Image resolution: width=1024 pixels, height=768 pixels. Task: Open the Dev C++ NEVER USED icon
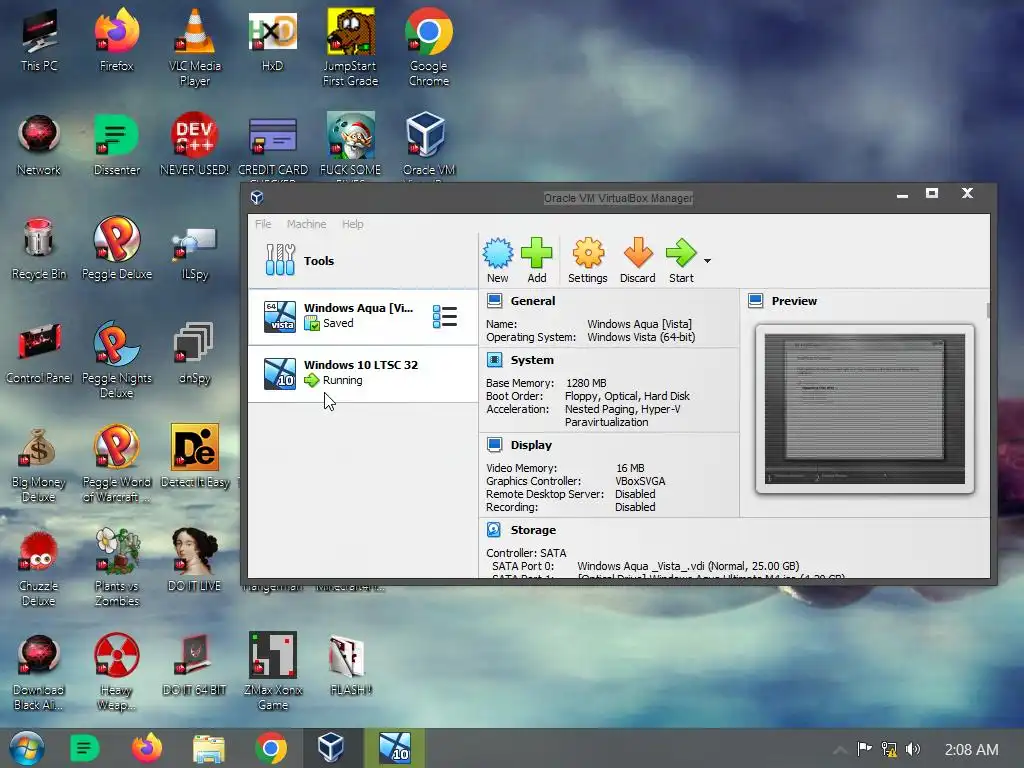click(195, 145)
